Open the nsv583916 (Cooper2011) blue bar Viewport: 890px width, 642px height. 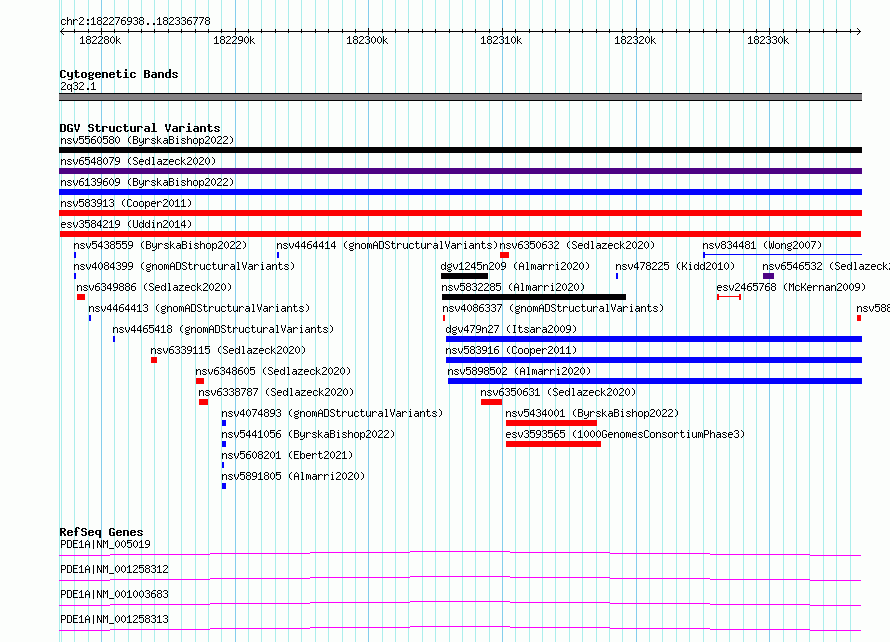pos(654,360)
